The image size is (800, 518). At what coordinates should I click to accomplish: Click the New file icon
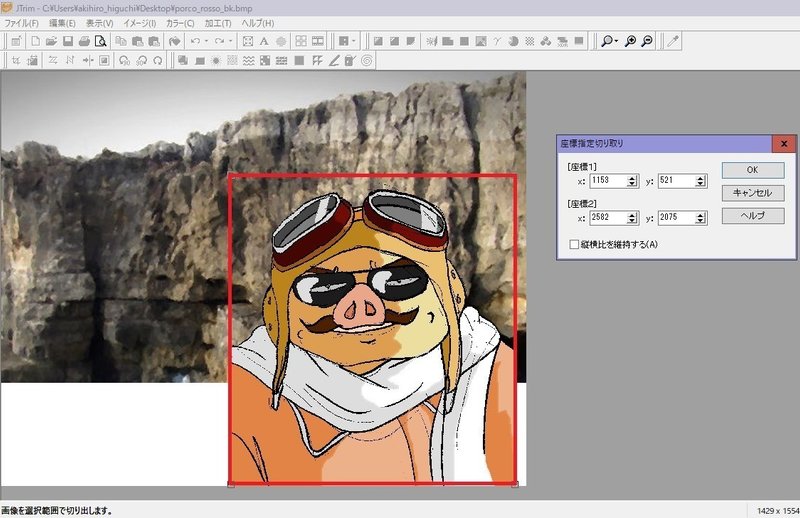point(35,41)
